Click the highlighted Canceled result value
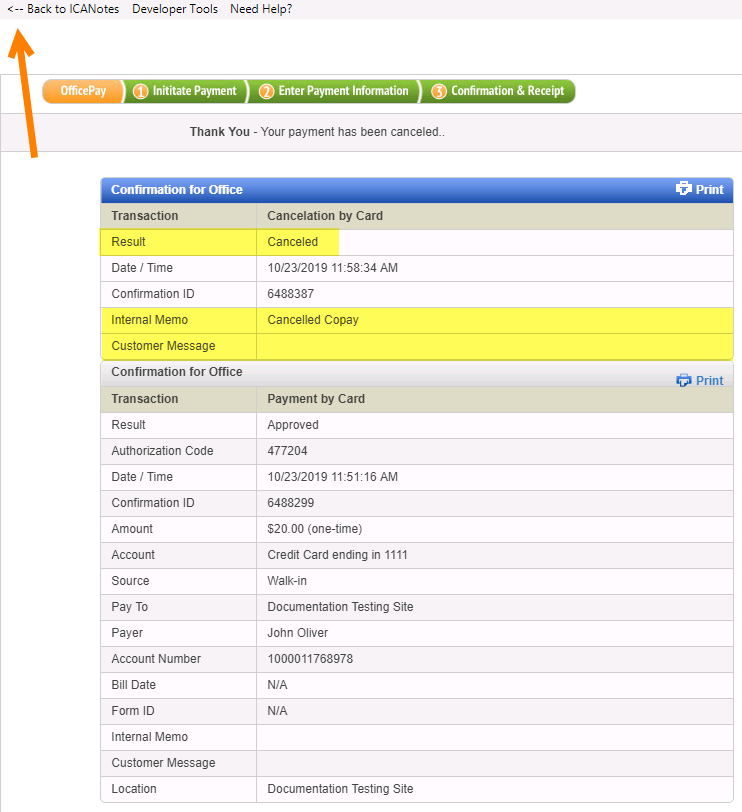The height and width of the screenshot is (812, 742). tap(292, 242)
